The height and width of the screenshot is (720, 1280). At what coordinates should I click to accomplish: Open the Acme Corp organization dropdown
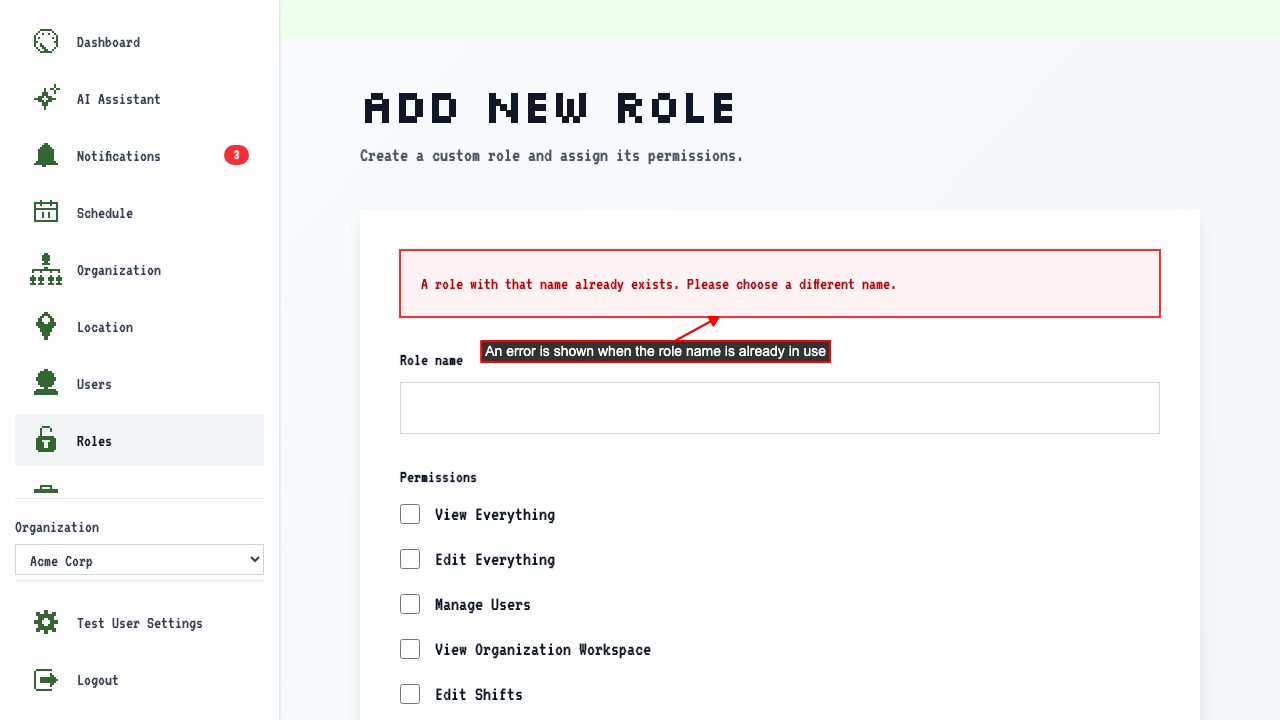pyautogui.click(x=139, y=560)
